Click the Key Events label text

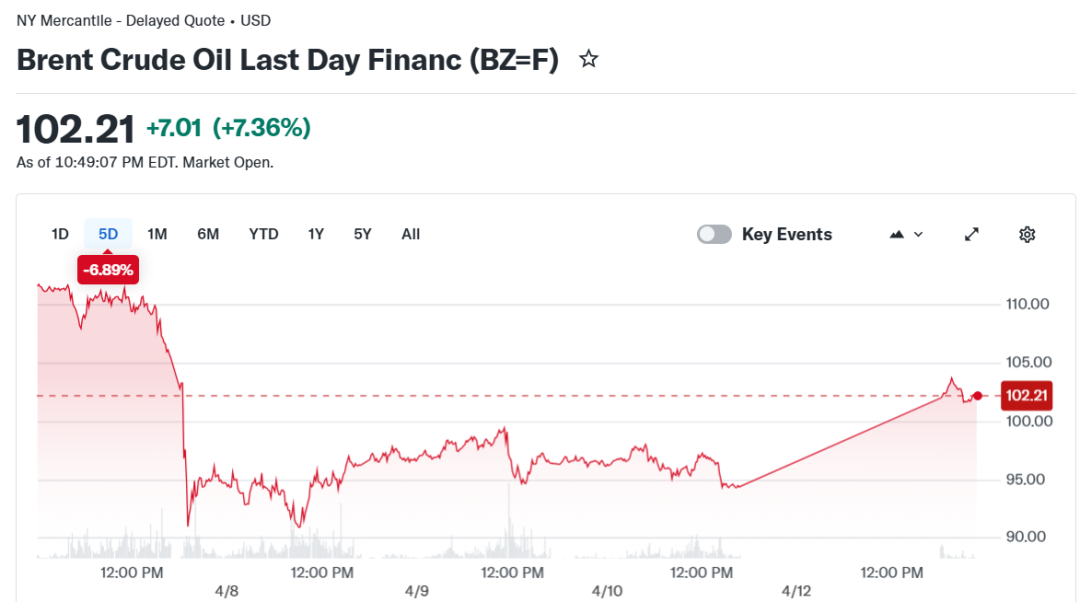tap(786, 234)
